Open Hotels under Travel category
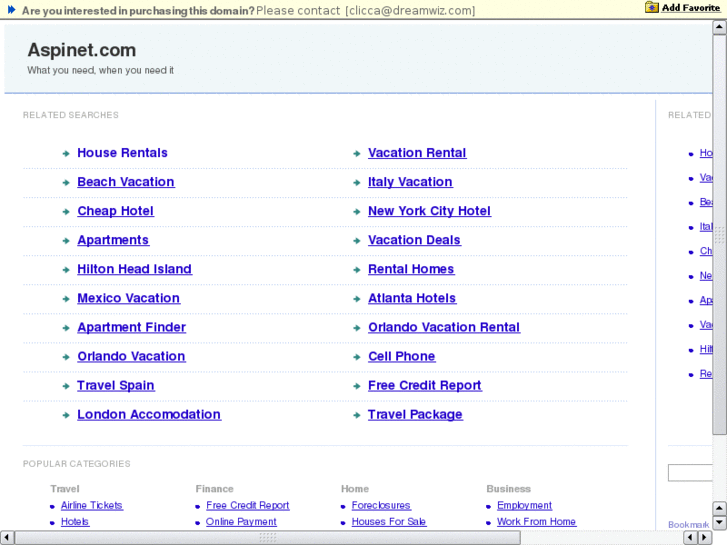 tap(75, 522)
